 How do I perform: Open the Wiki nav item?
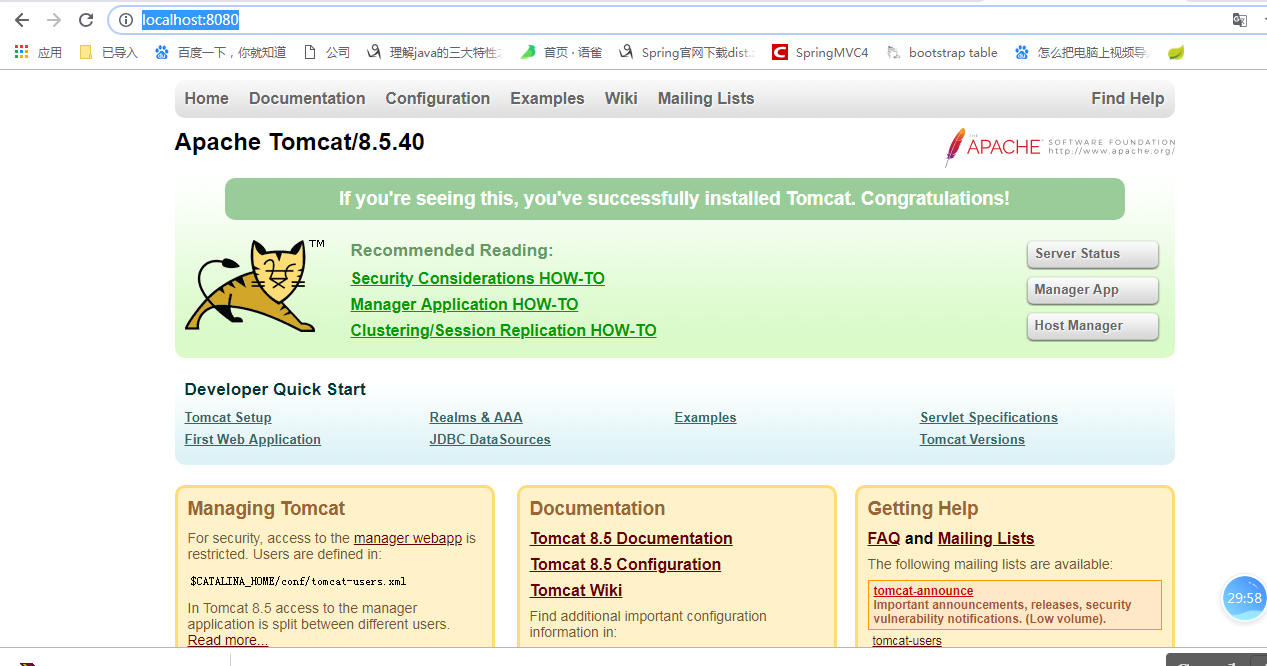click(621, 98)
